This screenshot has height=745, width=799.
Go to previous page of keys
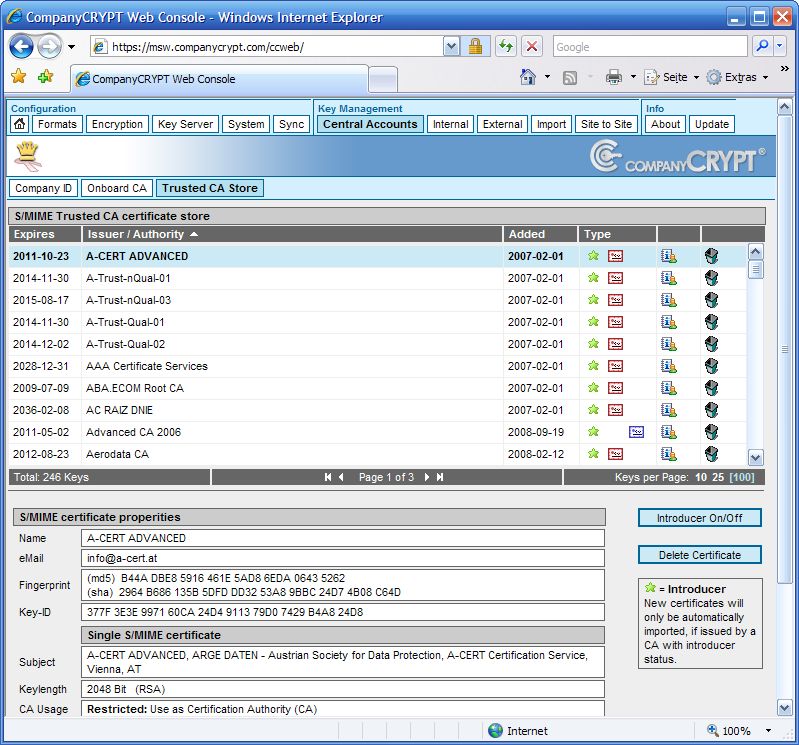point(341,477)
